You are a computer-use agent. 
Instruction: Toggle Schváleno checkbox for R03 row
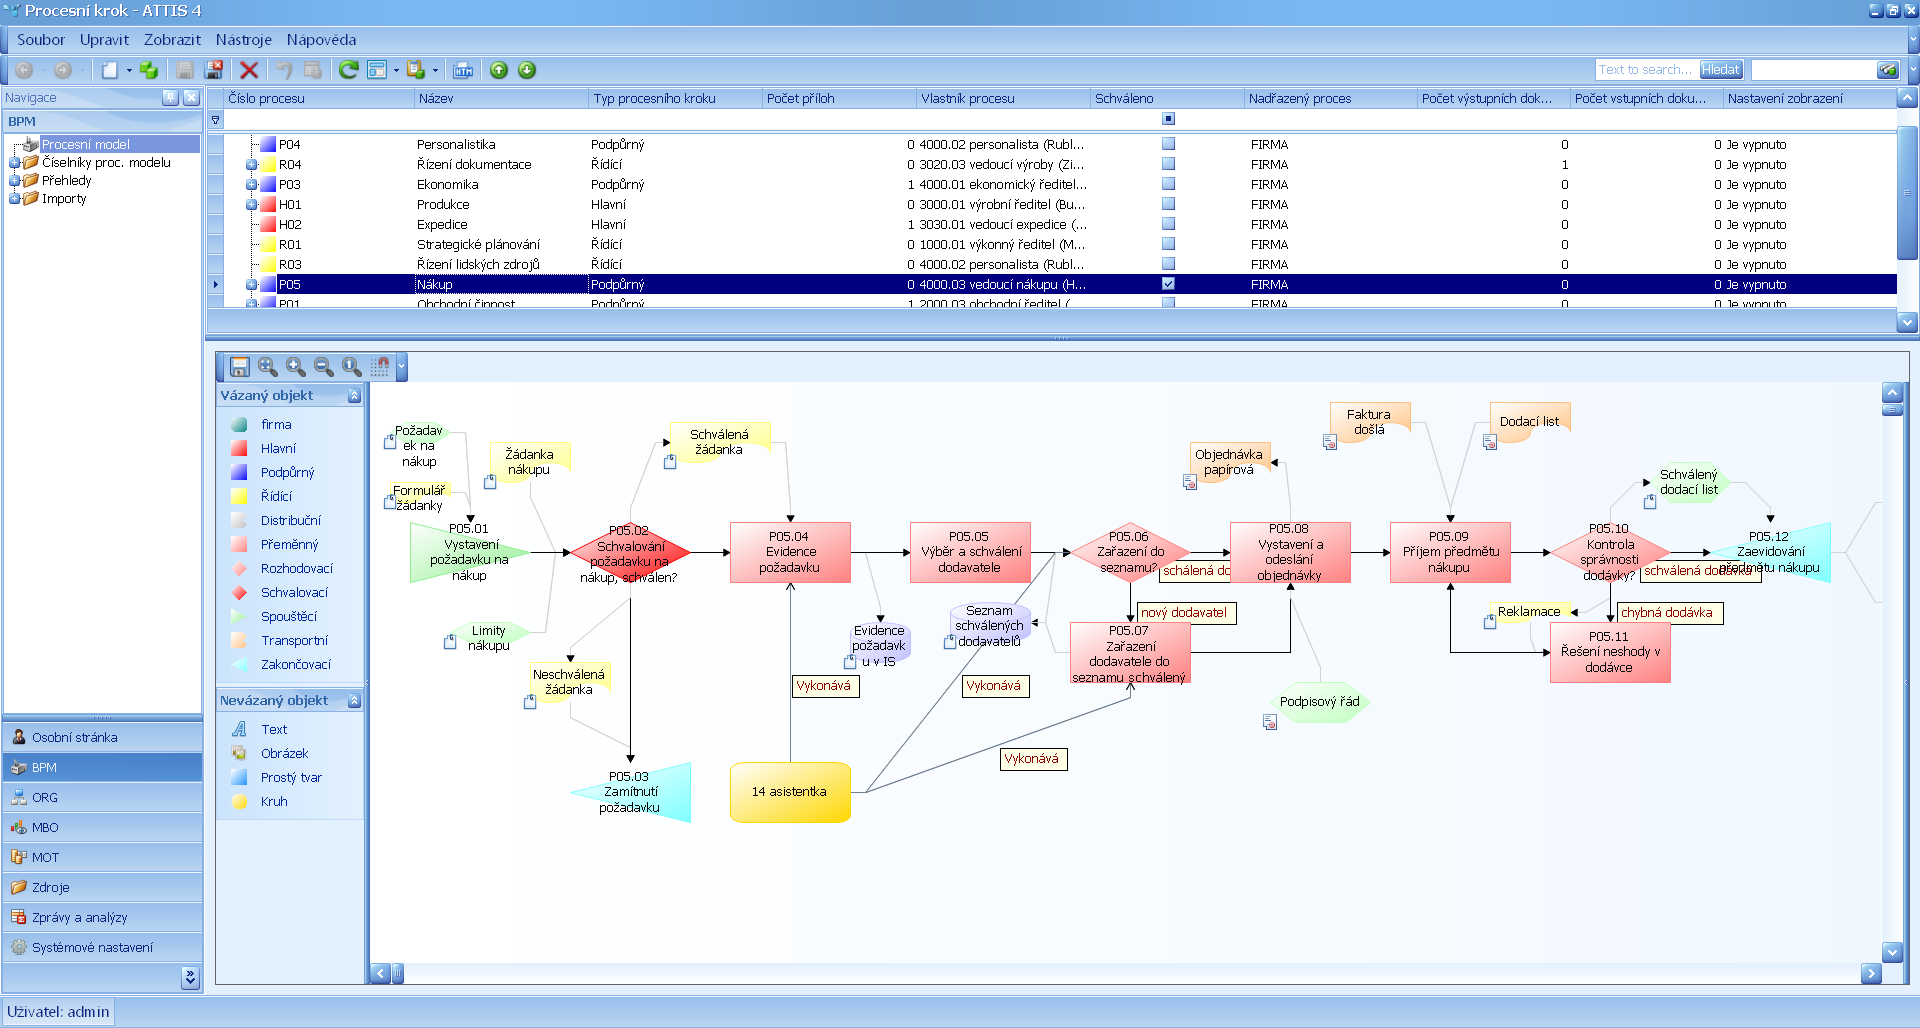pyautogui.click(x=1168, y=264)
